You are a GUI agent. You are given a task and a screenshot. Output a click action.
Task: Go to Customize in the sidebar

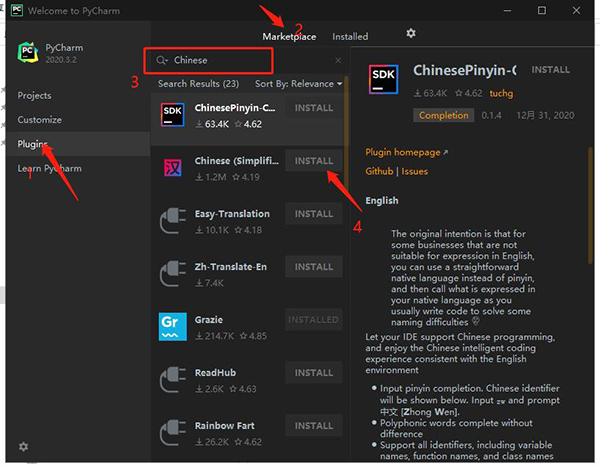pos(39,120)
